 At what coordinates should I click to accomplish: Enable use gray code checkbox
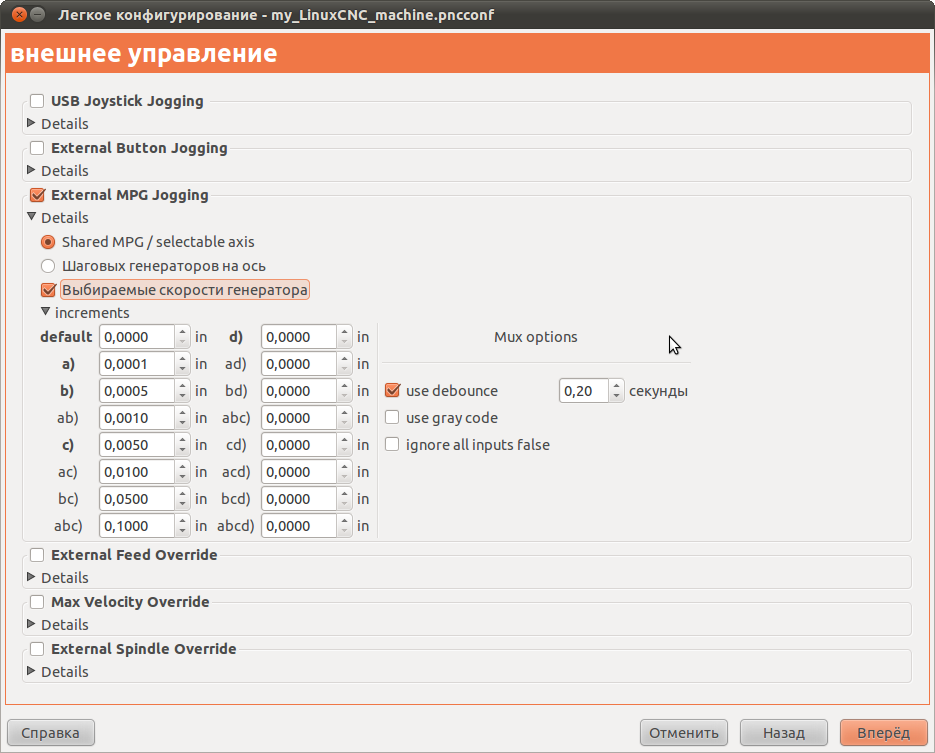[x=392, y=417]
